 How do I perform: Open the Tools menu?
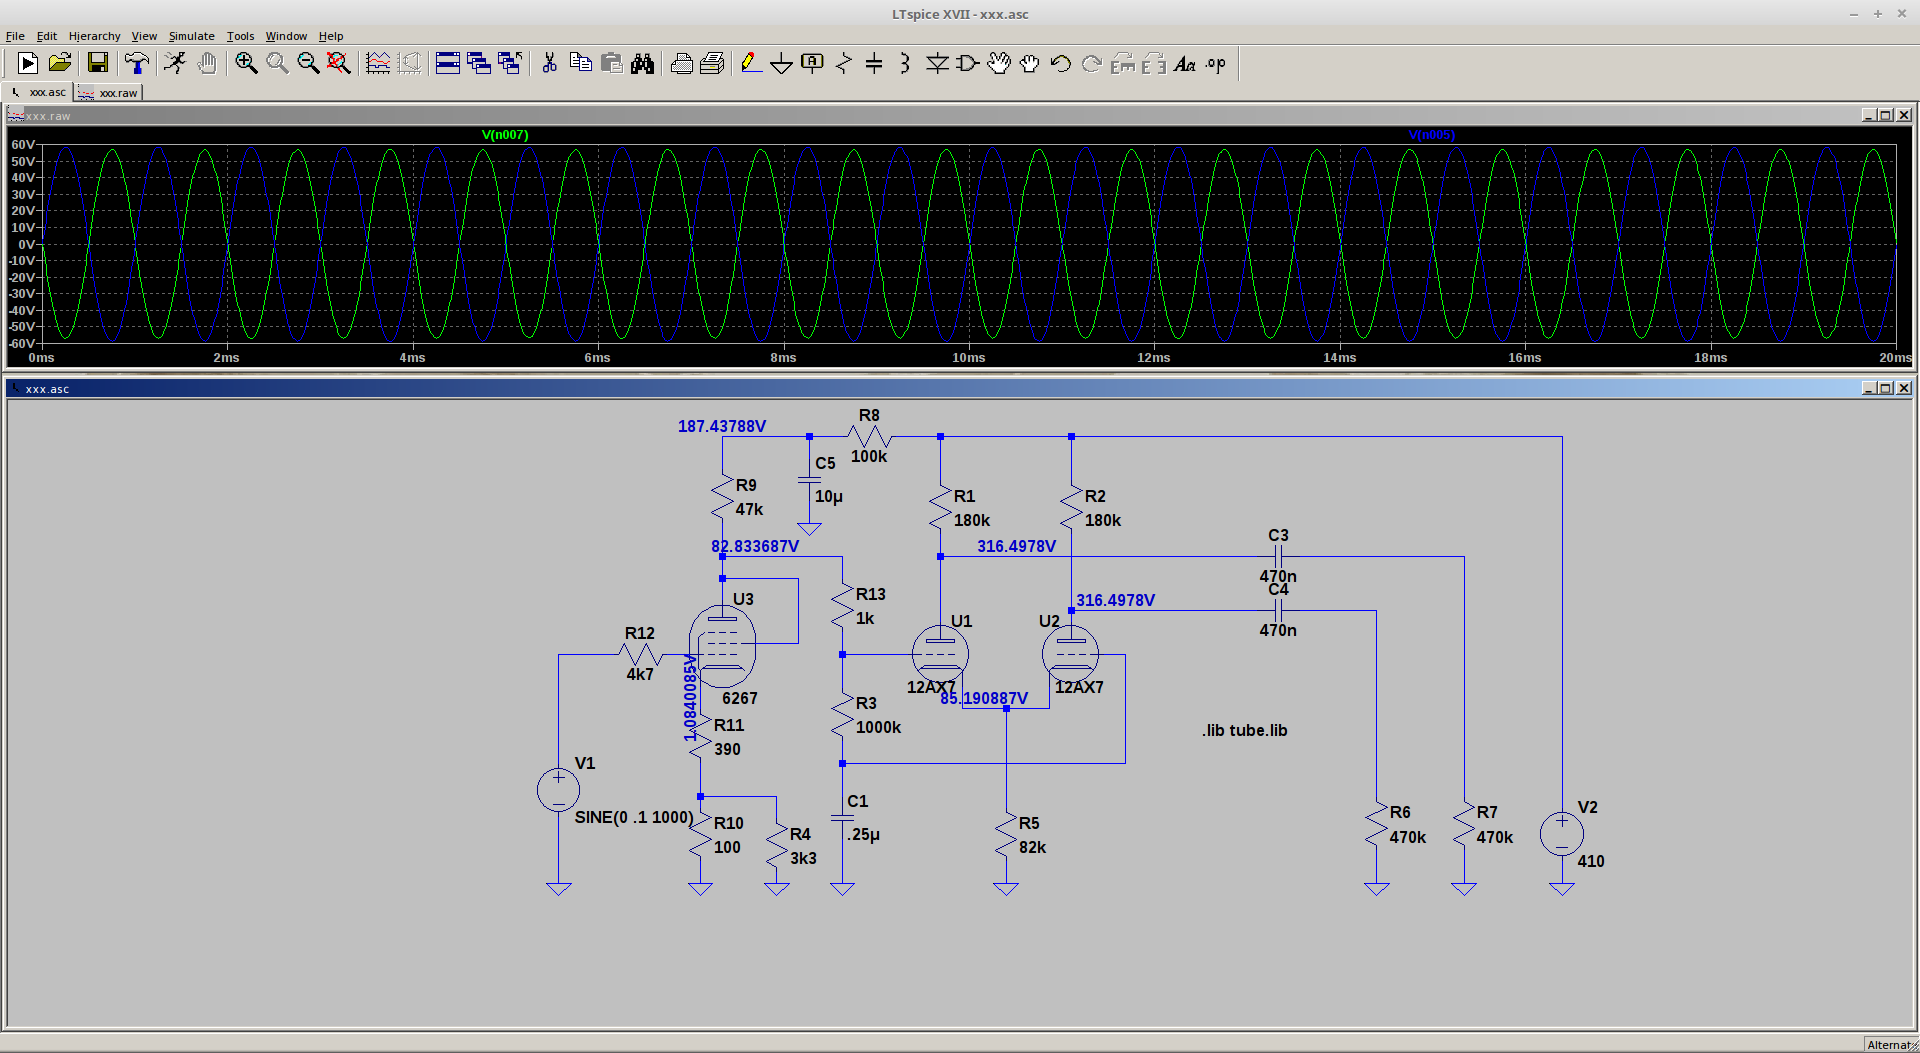240,36
